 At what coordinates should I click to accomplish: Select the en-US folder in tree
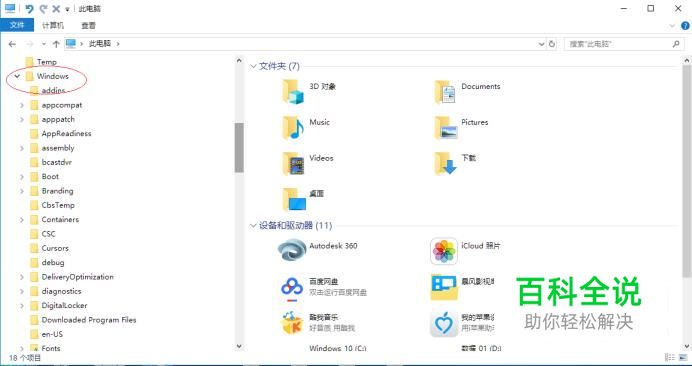[x=52, y=334]
